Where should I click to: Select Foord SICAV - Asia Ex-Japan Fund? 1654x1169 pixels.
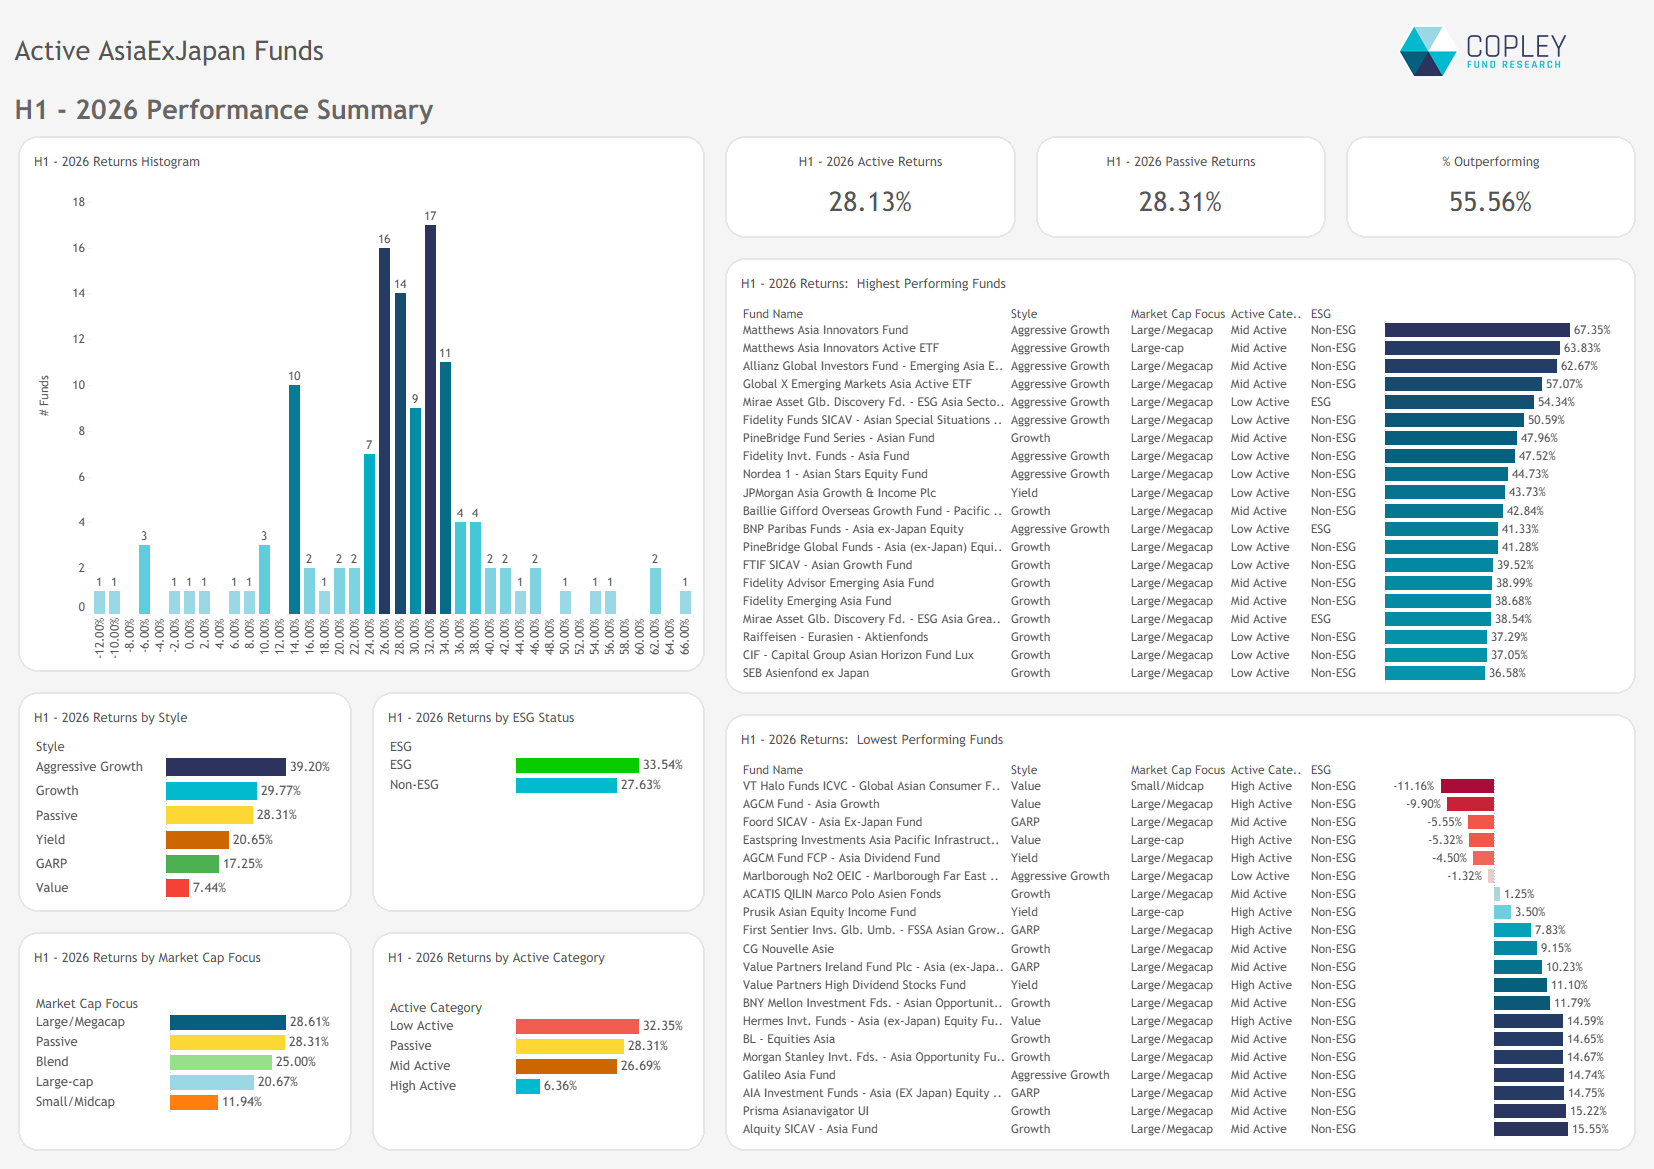click(832, 822)
